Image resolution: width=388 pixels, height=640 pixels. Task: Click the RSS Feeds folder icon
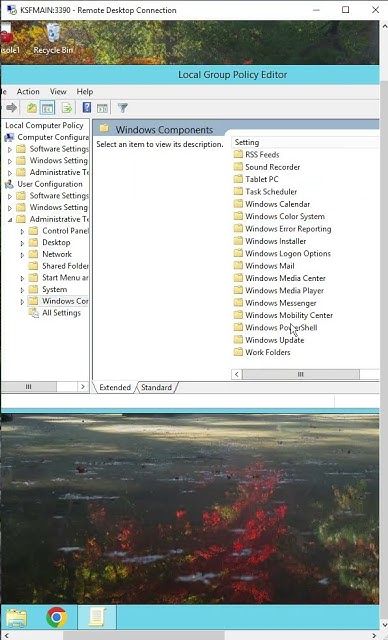[238, 154]
